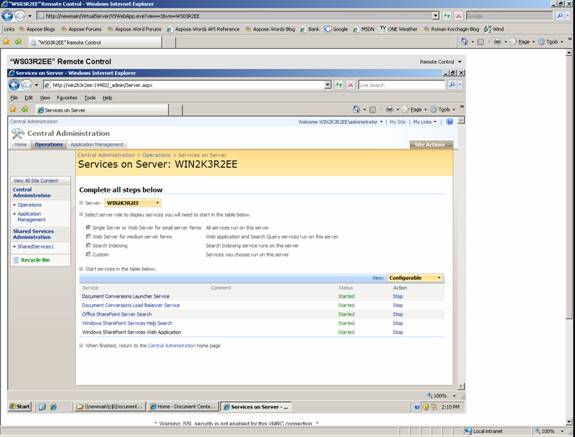The image size is (575, 437).
Task: Open Windows SharePoint Services Help Search link
Action: tap(127, 323)
